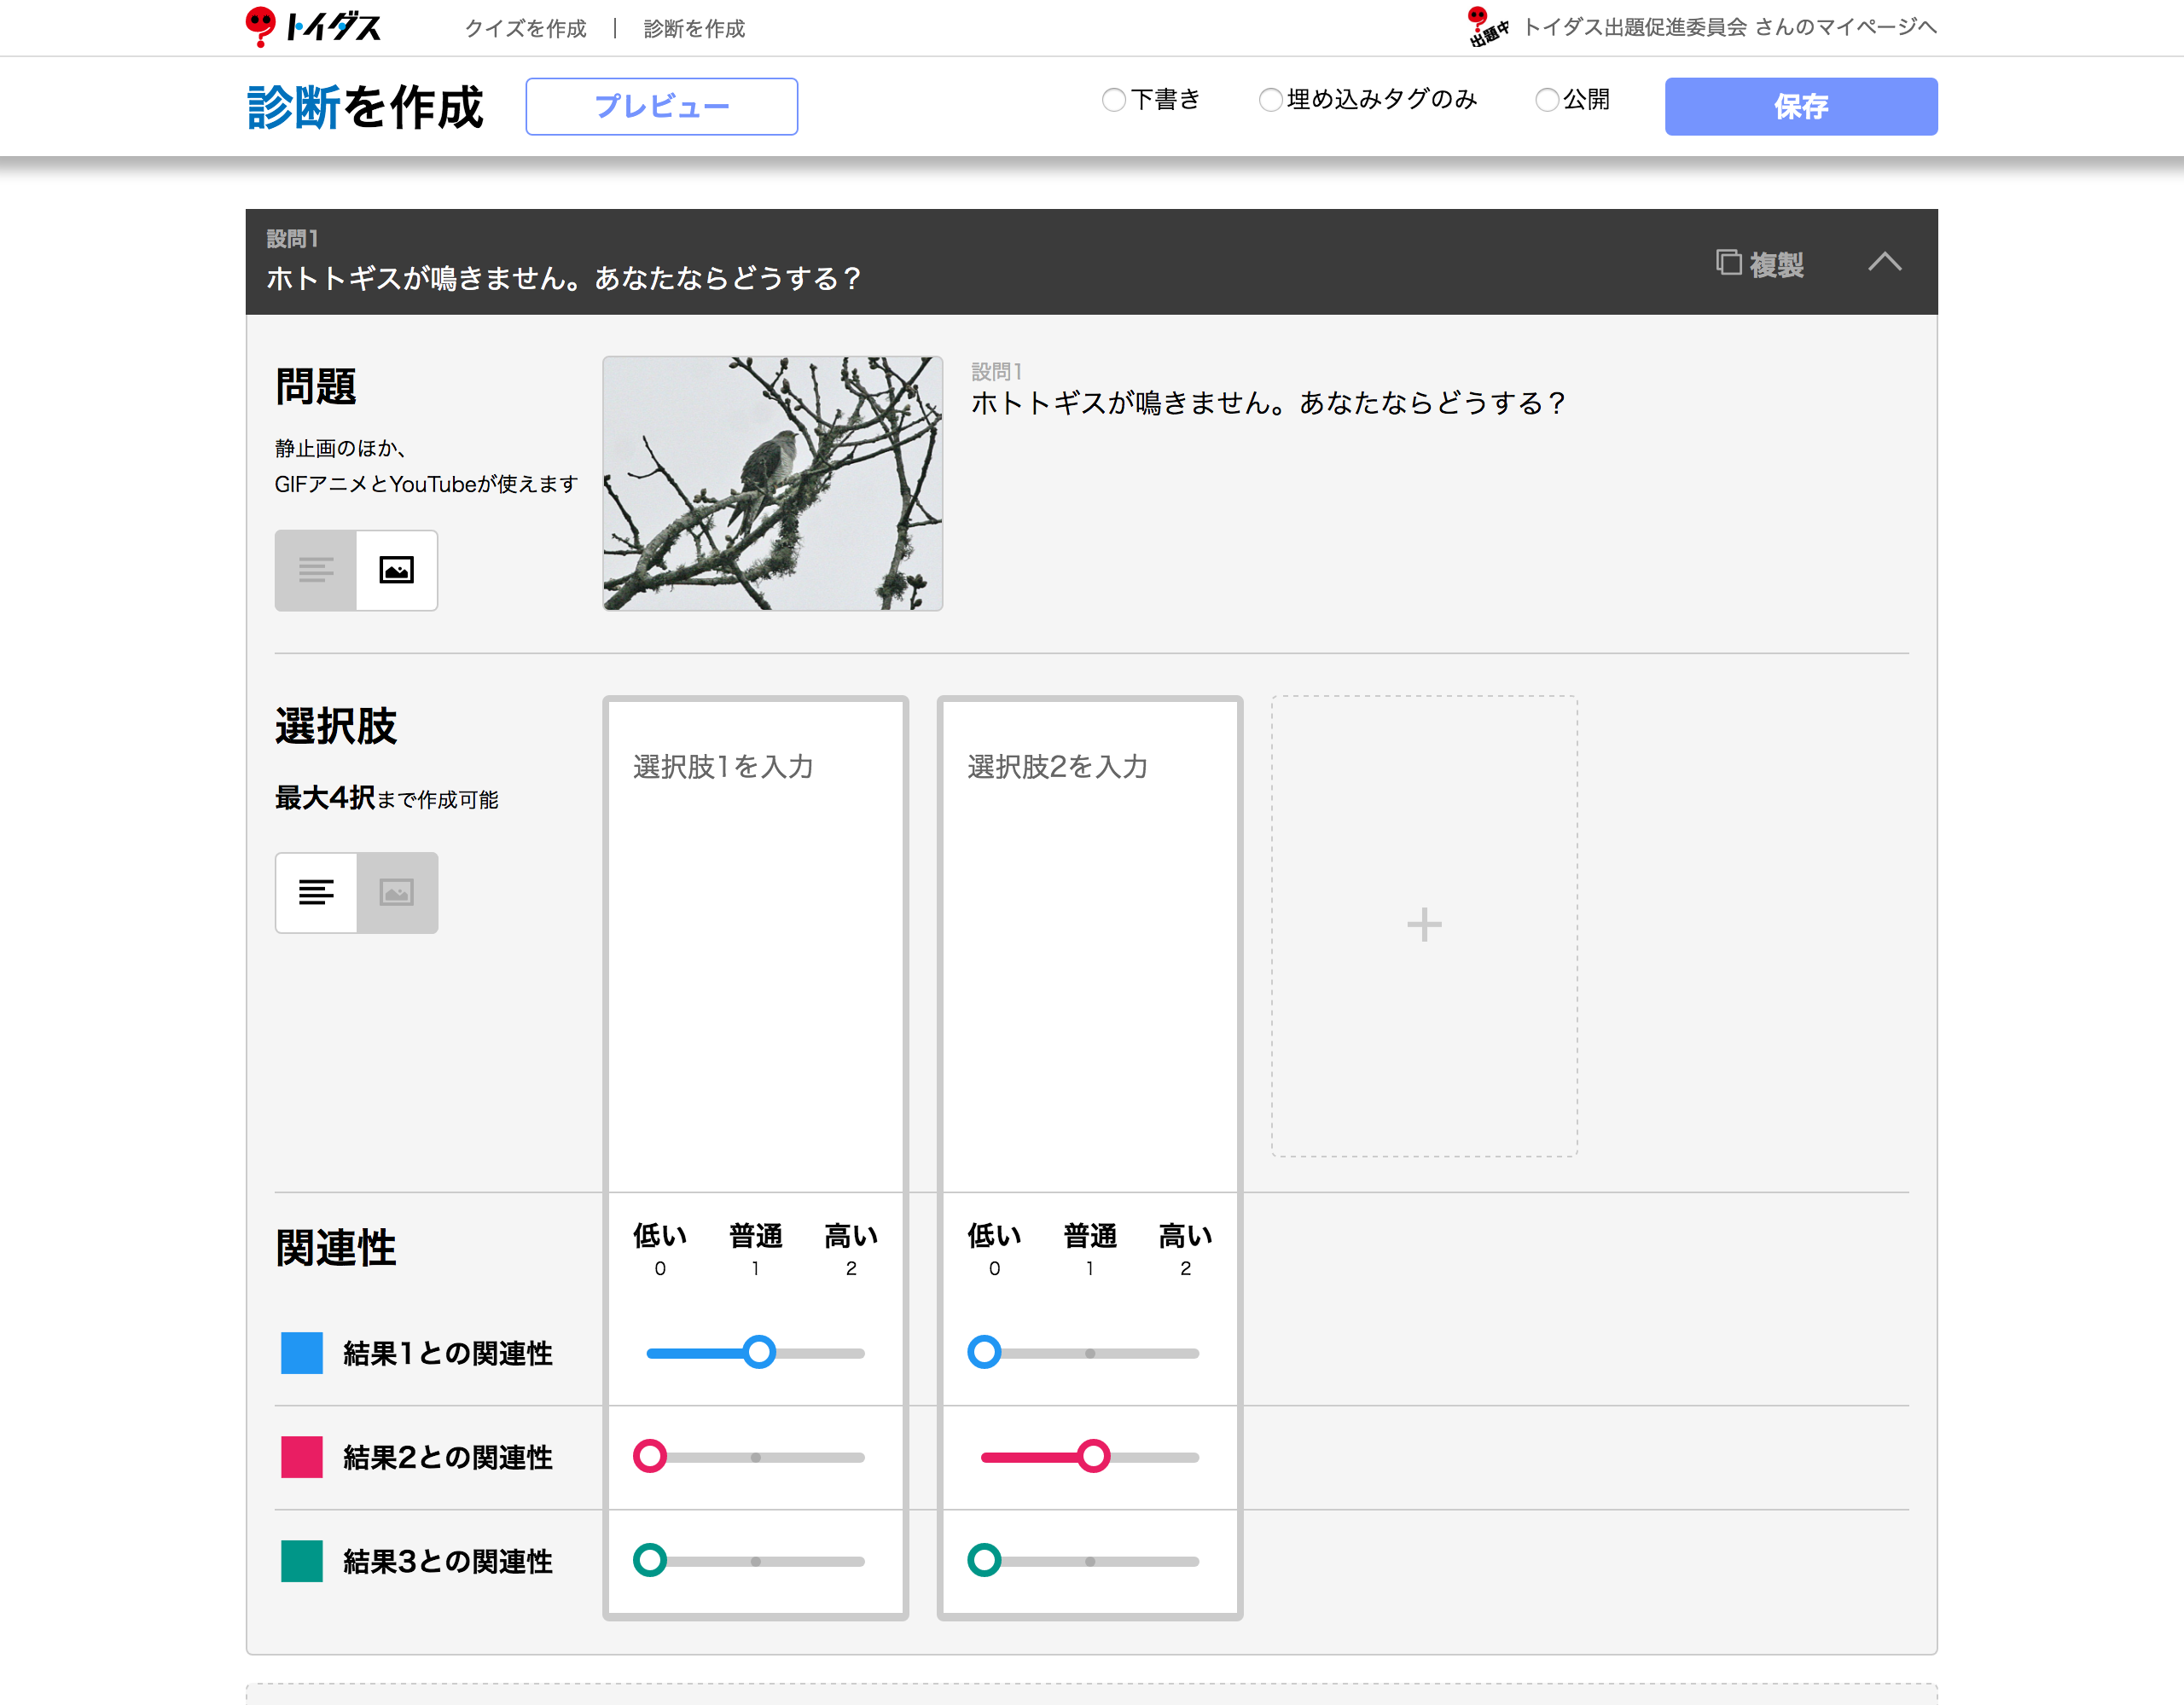Image resolution: width=2184 pixels, height=1705 pixels.
Task: Click 最大4択まで作成可能 text
Action: point(387,798)
